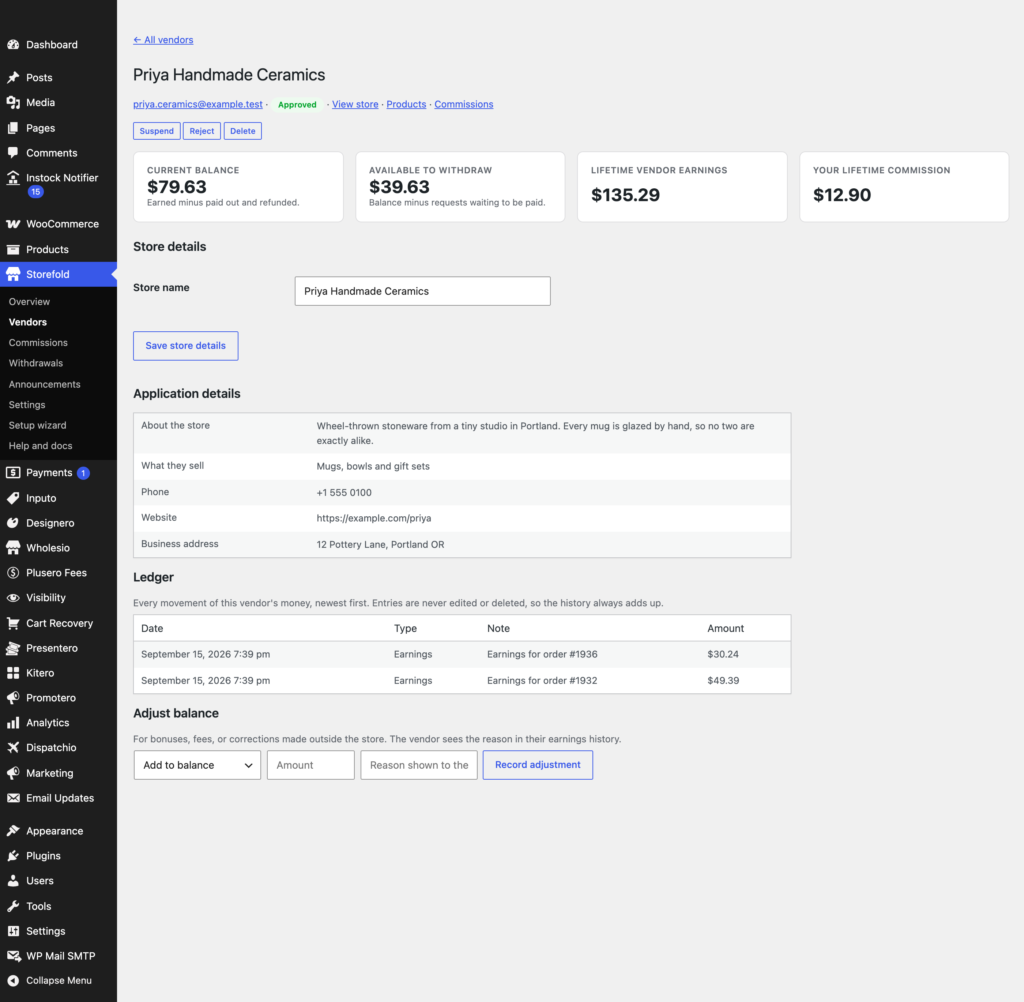Click the Plusero Fees coin icon
1024x1002 pixels.
13,573
